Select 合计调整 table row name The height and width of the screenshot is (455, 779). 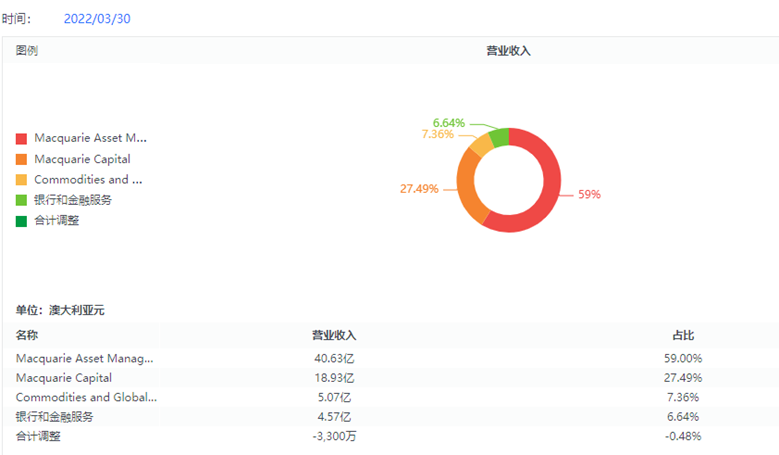(x=40, y=436)
